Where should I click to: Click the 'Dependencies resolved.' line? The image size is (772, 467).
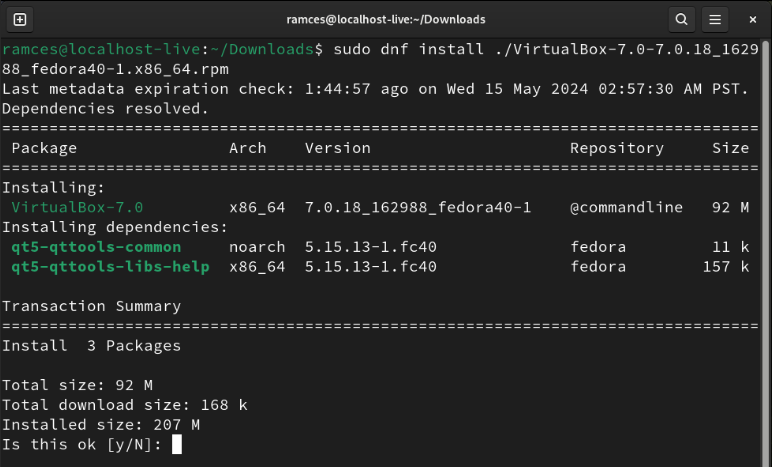106,108
